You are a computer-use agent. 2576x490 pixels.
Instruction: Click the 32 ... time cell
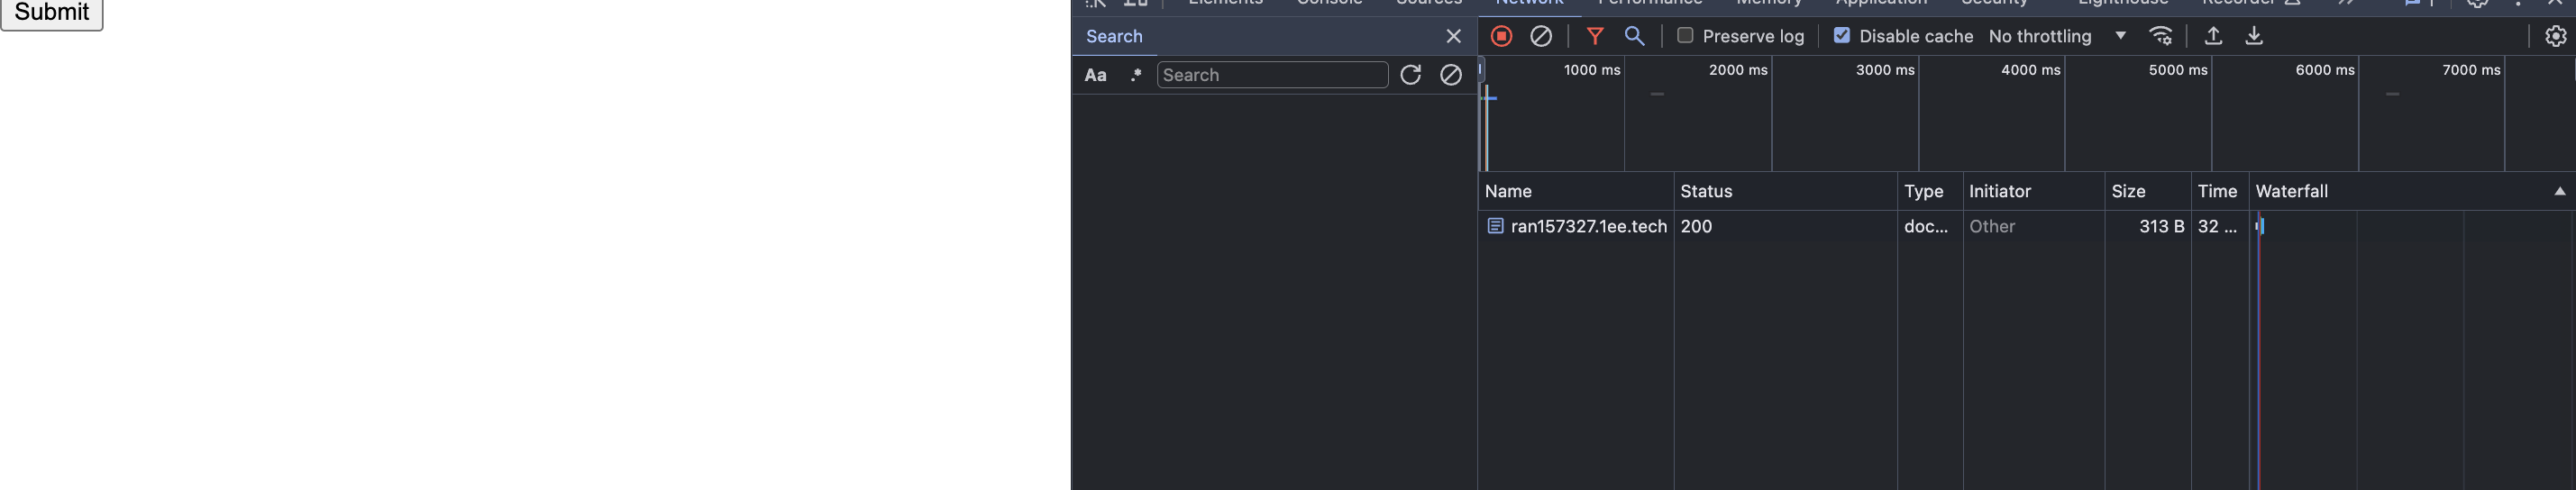[x=2220, y=226]
